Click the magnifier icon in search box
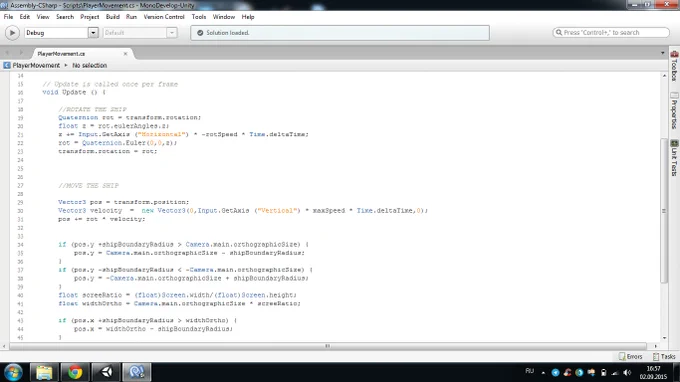Viewport: 680px width, 382px height. [x=559, y=33]
